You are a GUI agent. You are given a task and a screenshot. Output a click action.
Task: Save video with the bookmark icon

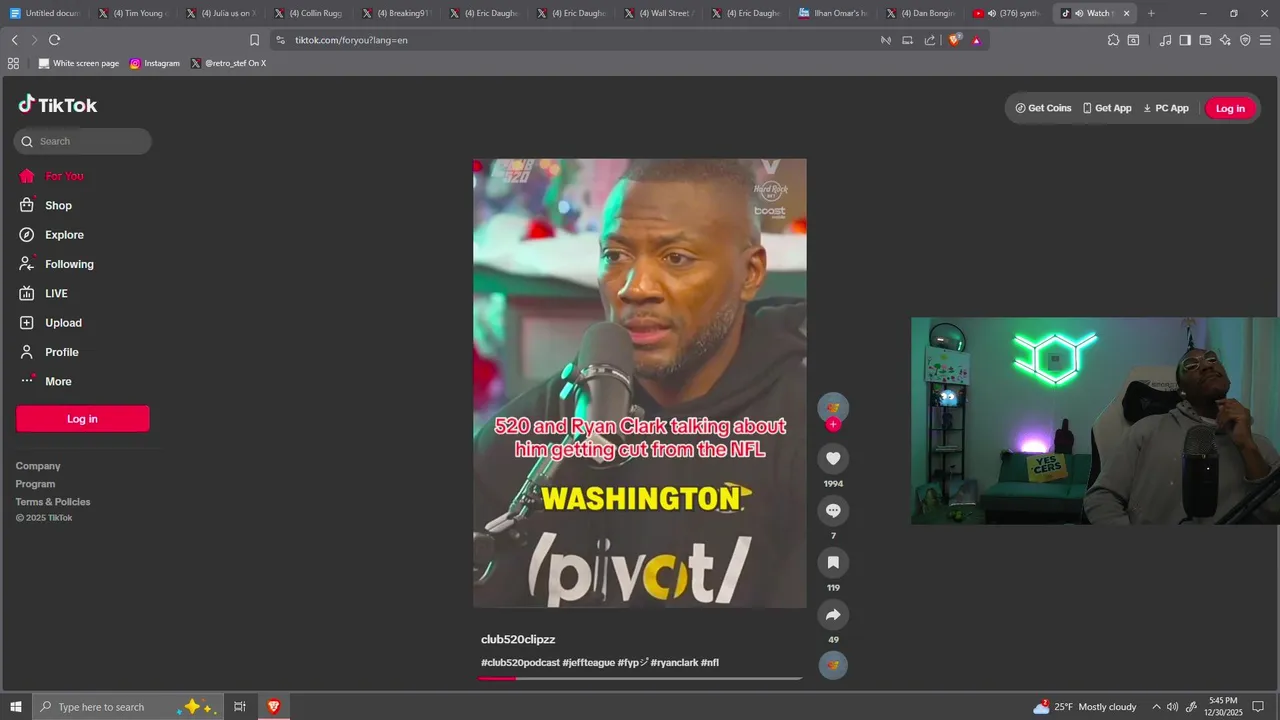[833, 562]
